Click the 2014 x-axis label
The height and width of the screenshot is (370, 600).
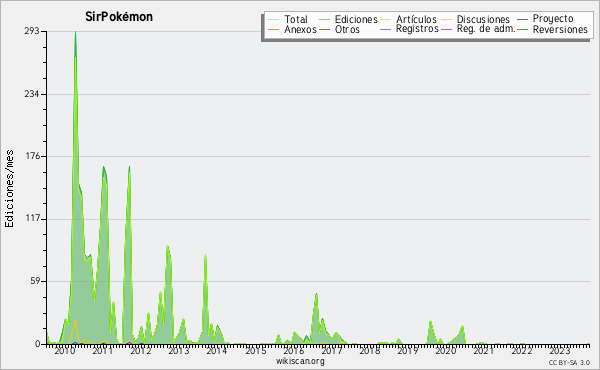click(217, 350)
